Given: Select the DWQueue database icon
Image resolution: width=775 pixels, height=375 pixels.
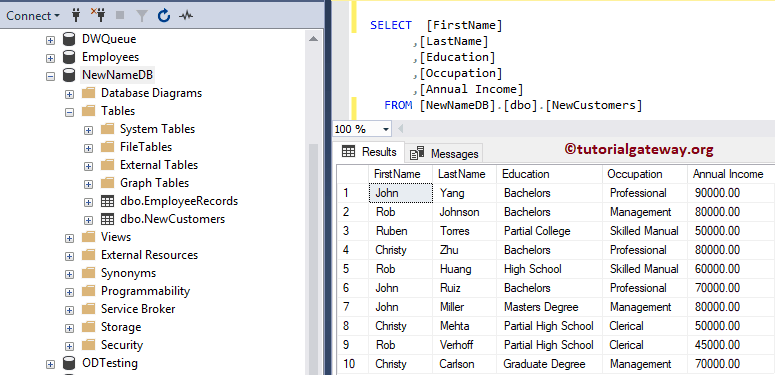Looking at the screenshot, I should click(x=69, y=39).
